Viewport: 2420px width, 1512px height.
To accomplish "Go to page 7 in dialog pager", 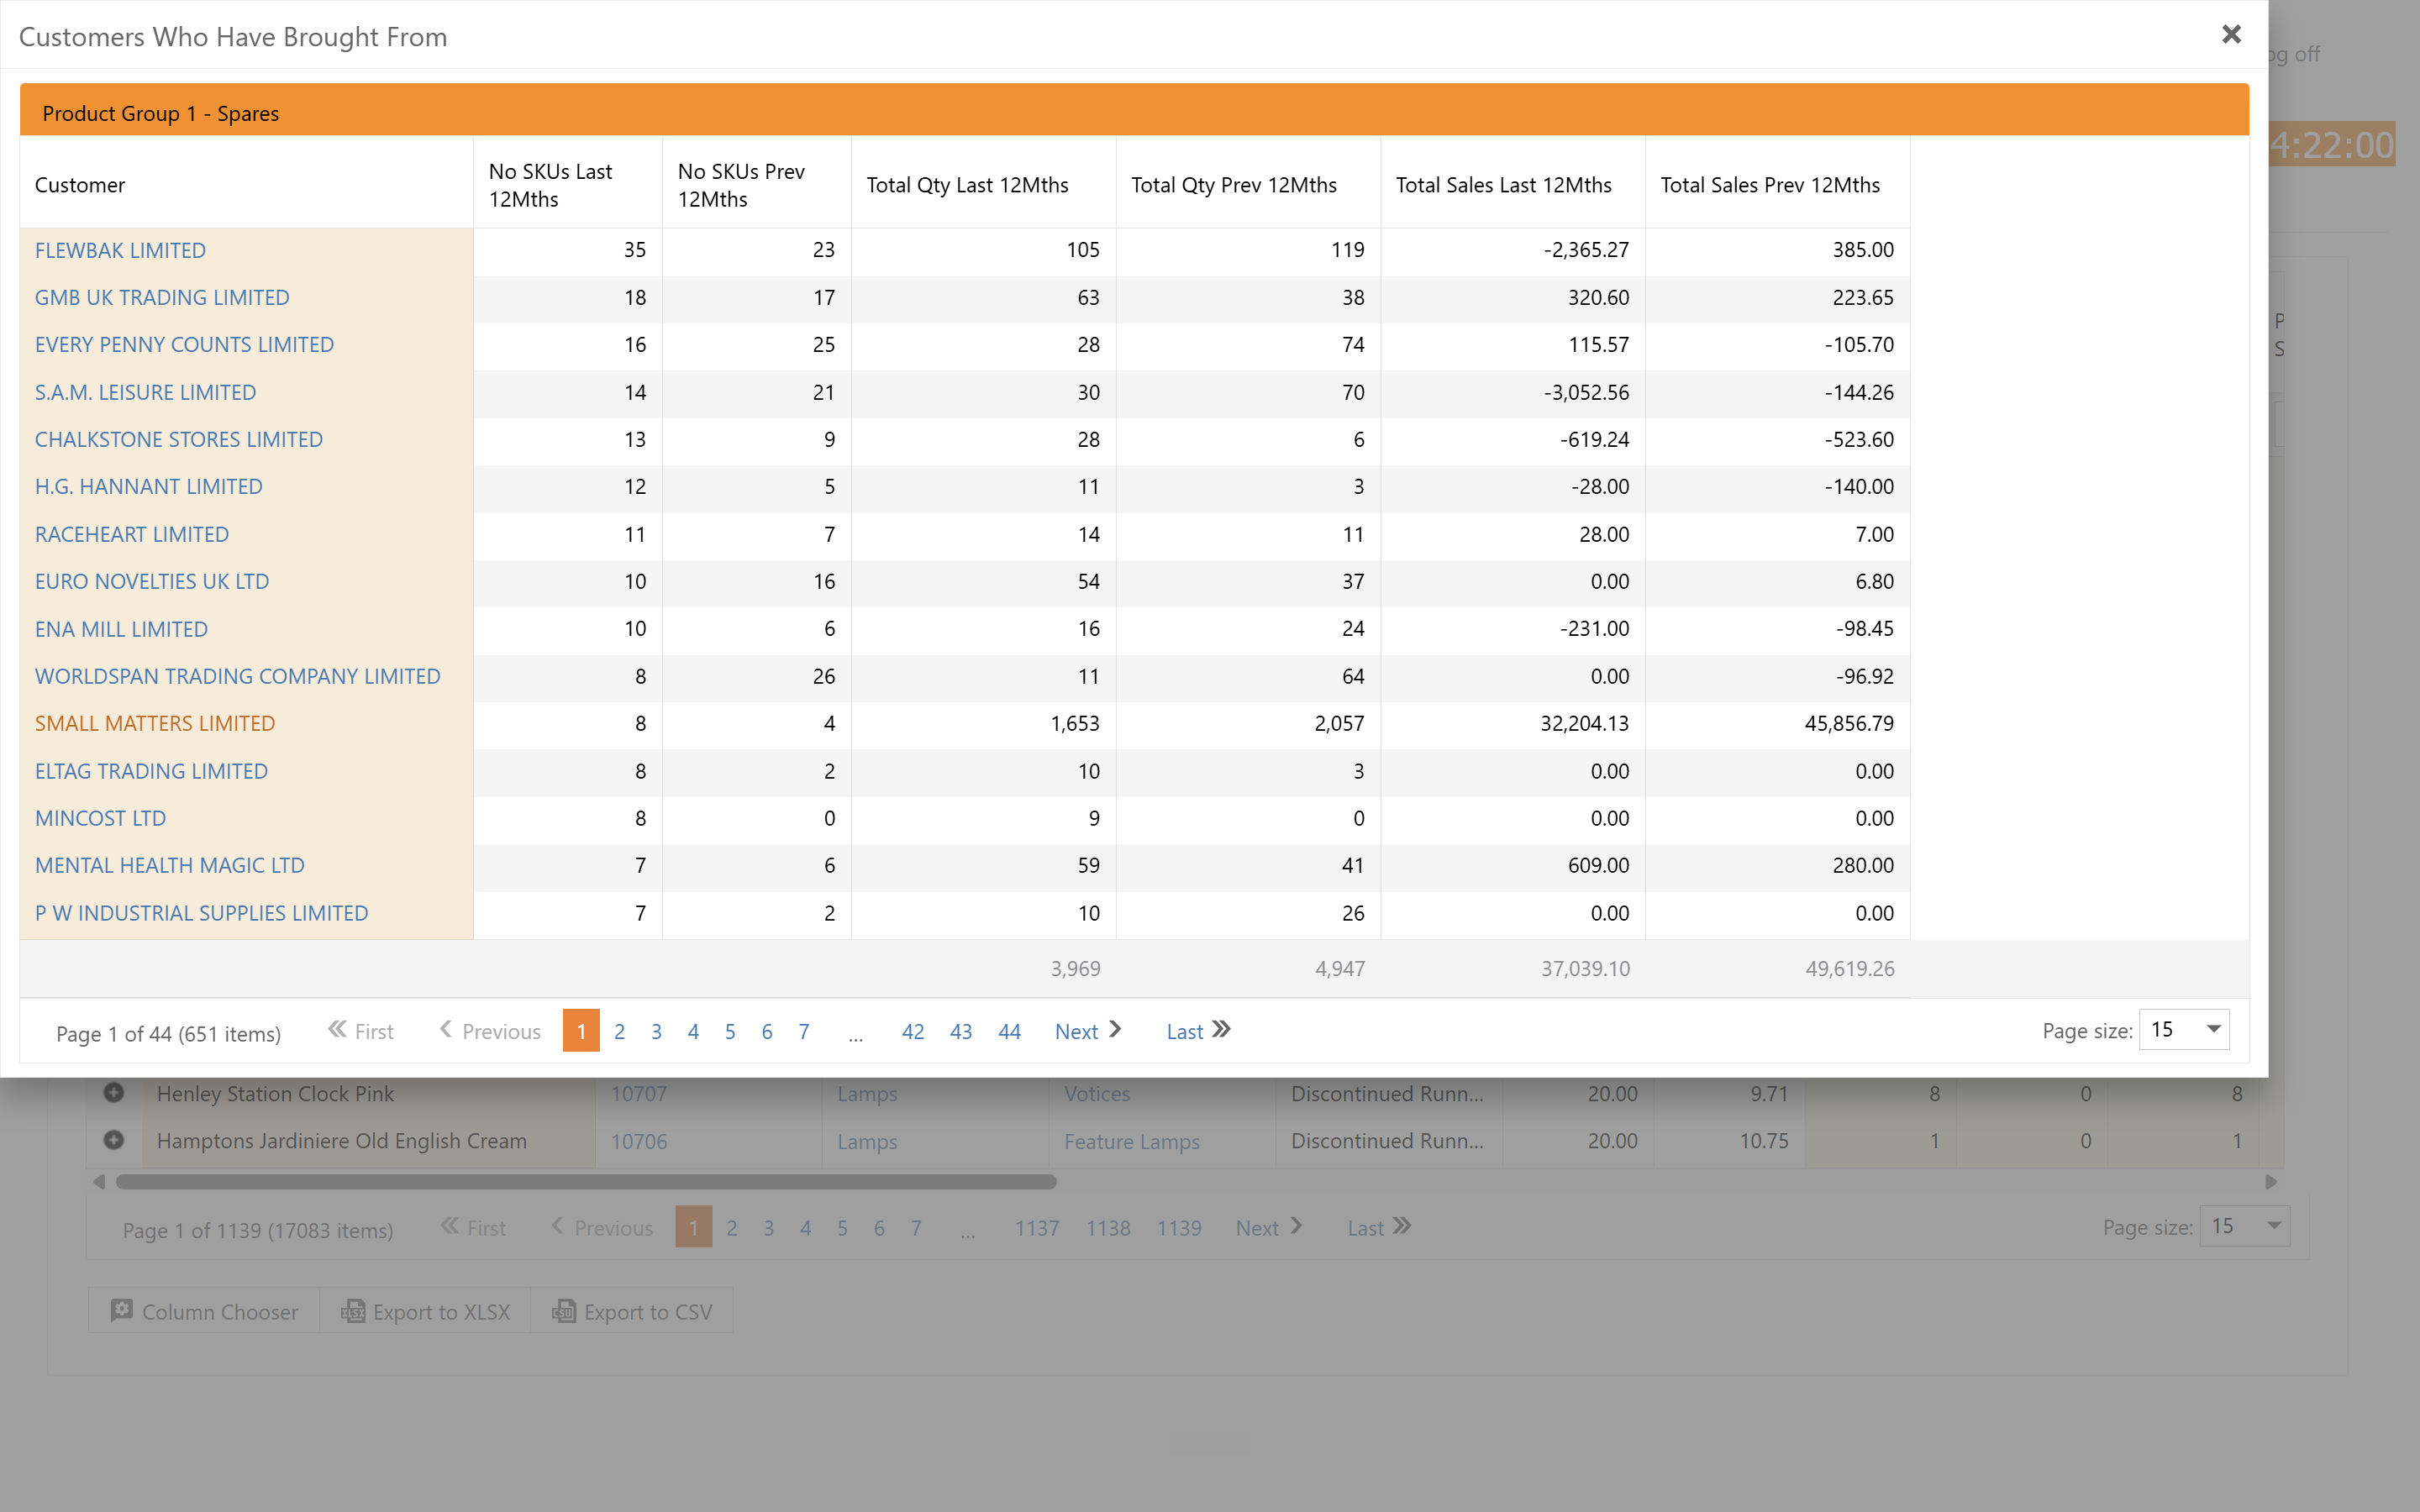I will [804, 1031].
